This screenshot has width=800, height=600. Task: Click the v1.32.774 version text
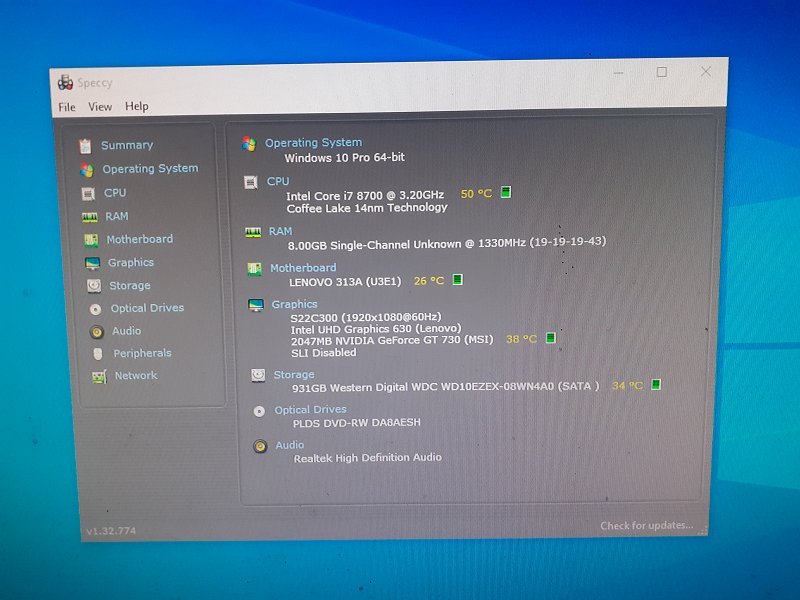click(111, 531)
